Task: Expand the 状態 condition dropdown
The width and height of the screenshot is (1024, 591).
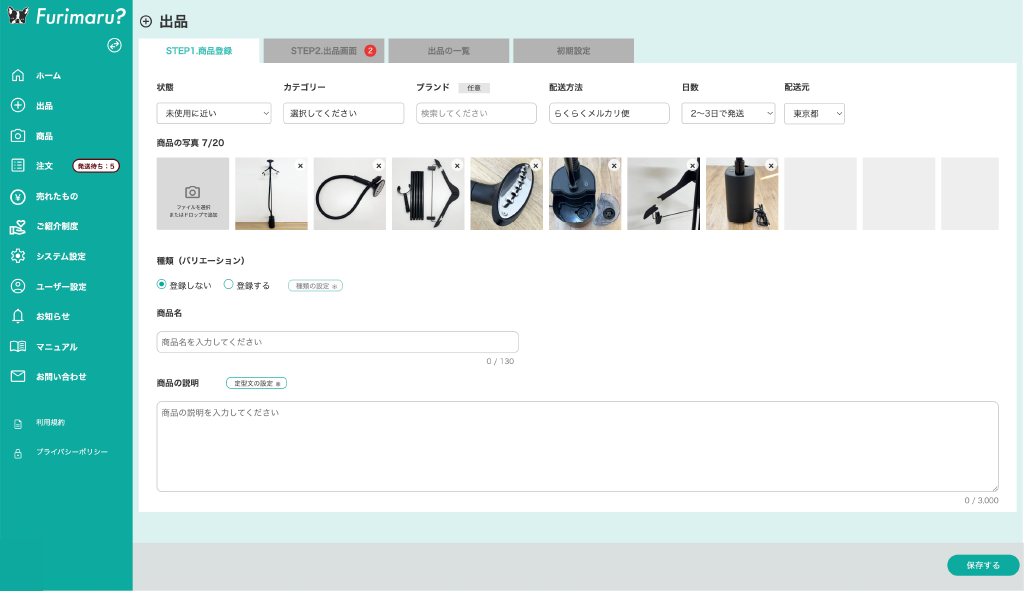Action: (x=214, y=114)
